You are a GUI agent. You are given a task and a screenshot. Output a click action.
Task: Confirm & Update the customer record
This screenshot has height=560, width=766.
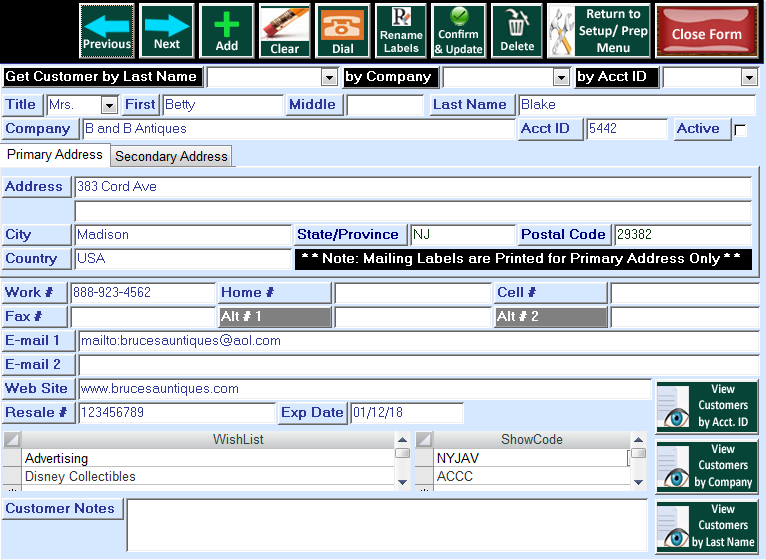459,30
